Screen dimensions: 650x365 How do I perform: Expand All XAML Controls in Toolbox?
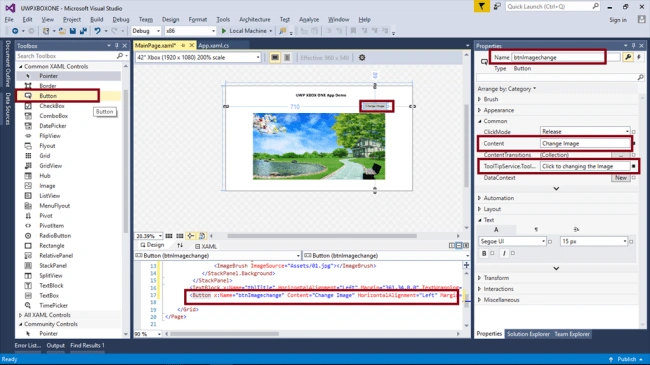click(x=20, y=315)
